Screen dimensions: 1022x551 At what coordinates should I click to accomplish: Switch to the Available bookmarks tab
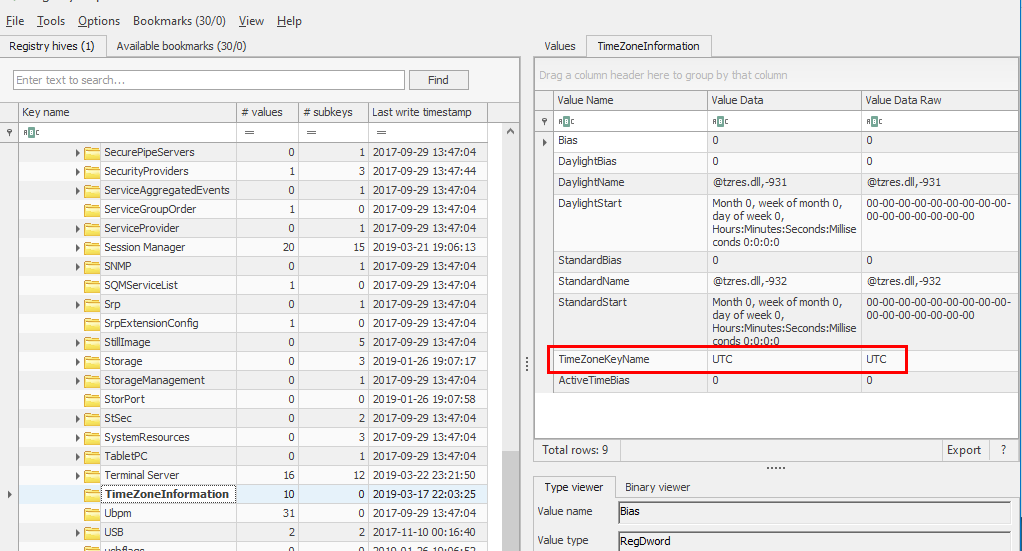181,46
